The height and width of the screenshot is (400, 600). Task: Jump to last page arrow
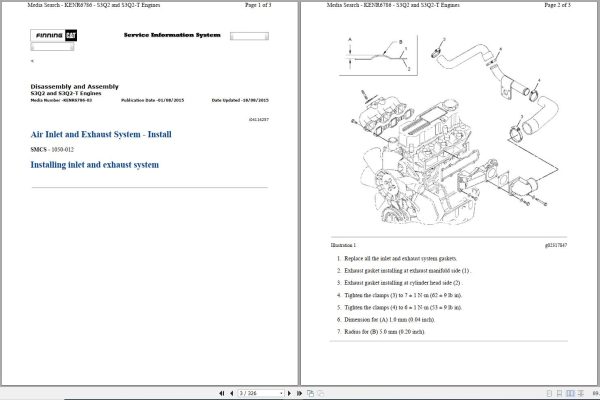click(x=299, y=393)
